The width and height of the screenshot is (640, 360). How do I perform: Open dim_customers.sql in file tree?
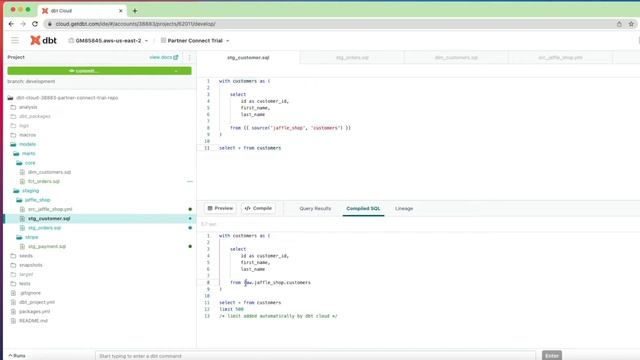click(49, 172)
